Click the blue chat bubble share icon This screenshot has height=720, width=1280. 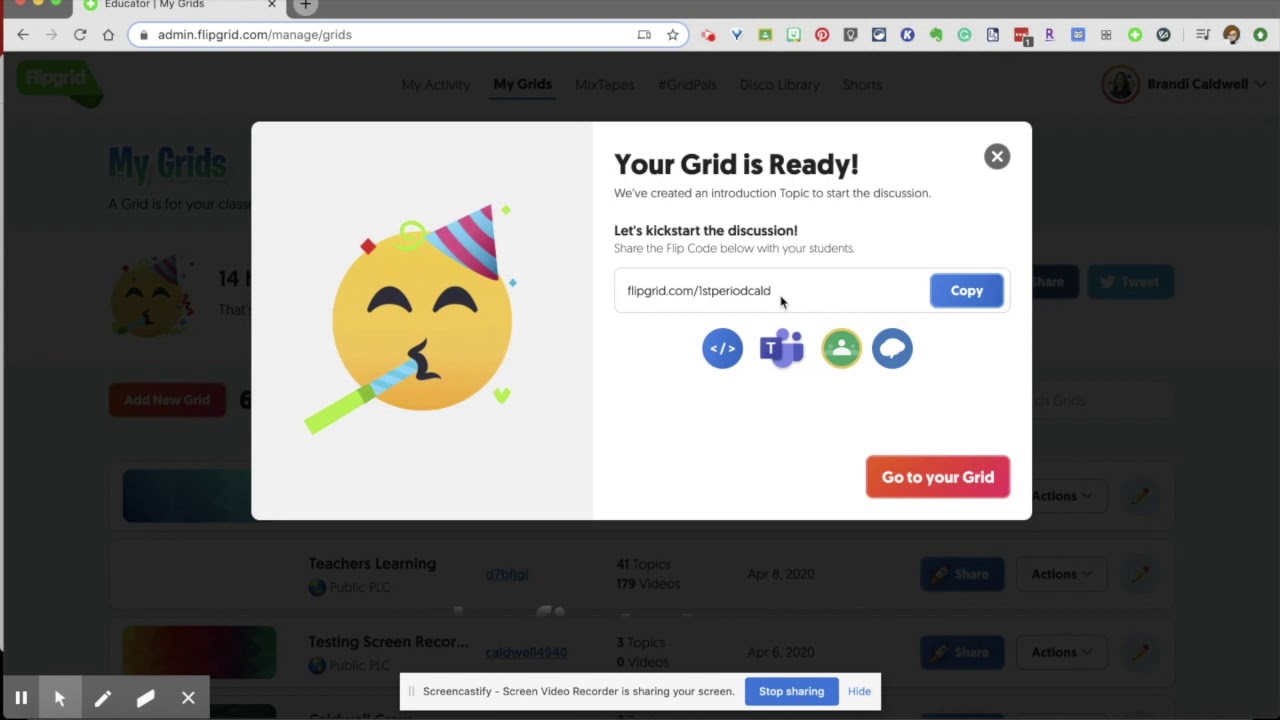(892, 348)
